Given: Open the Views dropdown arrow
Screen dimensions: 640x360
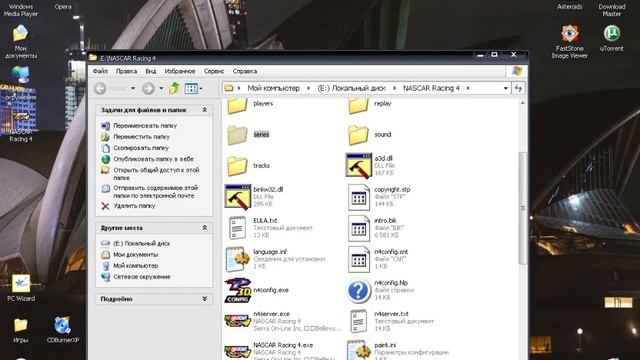Looking at the screenshot, I should point(201,89).
